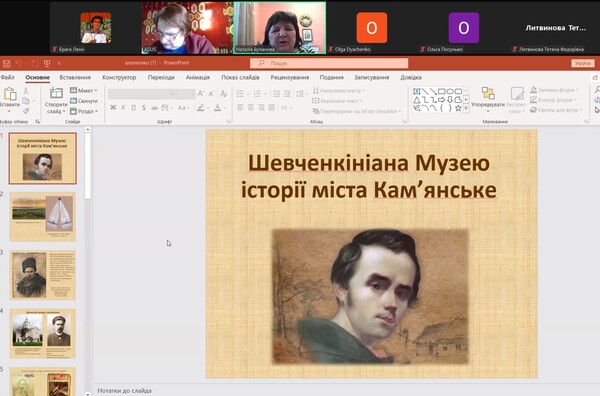
Task: Click the share icon at ribbon right edge
Action: pos(595,77)
